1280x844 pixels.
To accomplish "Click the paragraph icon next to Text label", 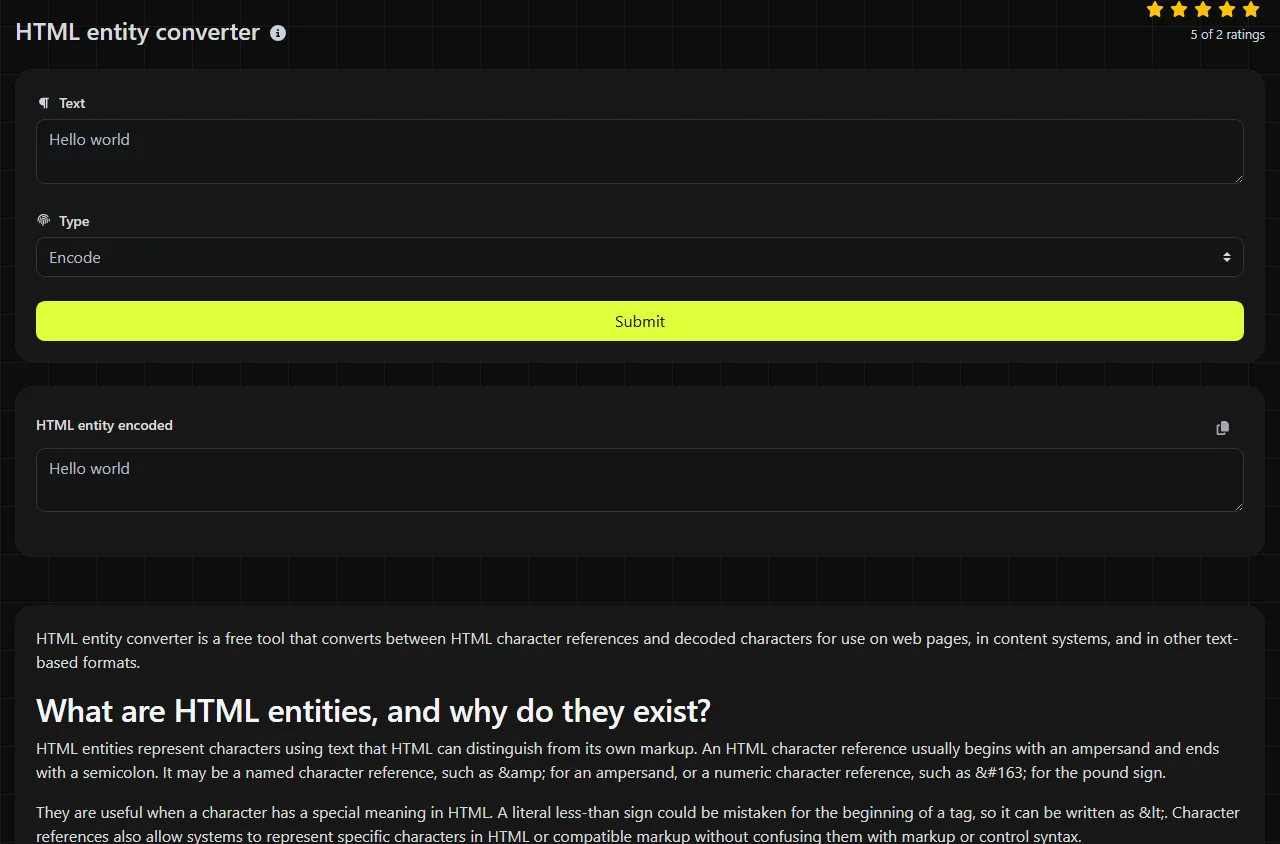I will tap(43, 103).
